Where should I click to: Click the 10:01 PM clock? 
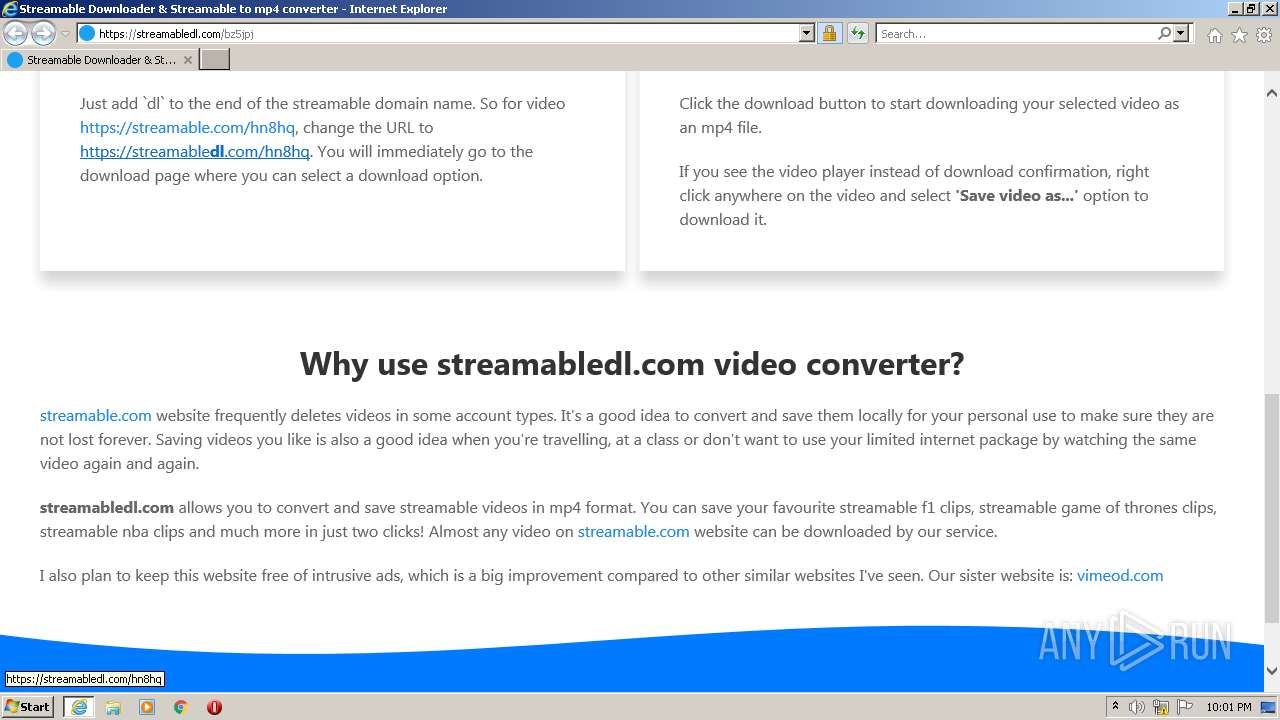tap(1229, 707)
